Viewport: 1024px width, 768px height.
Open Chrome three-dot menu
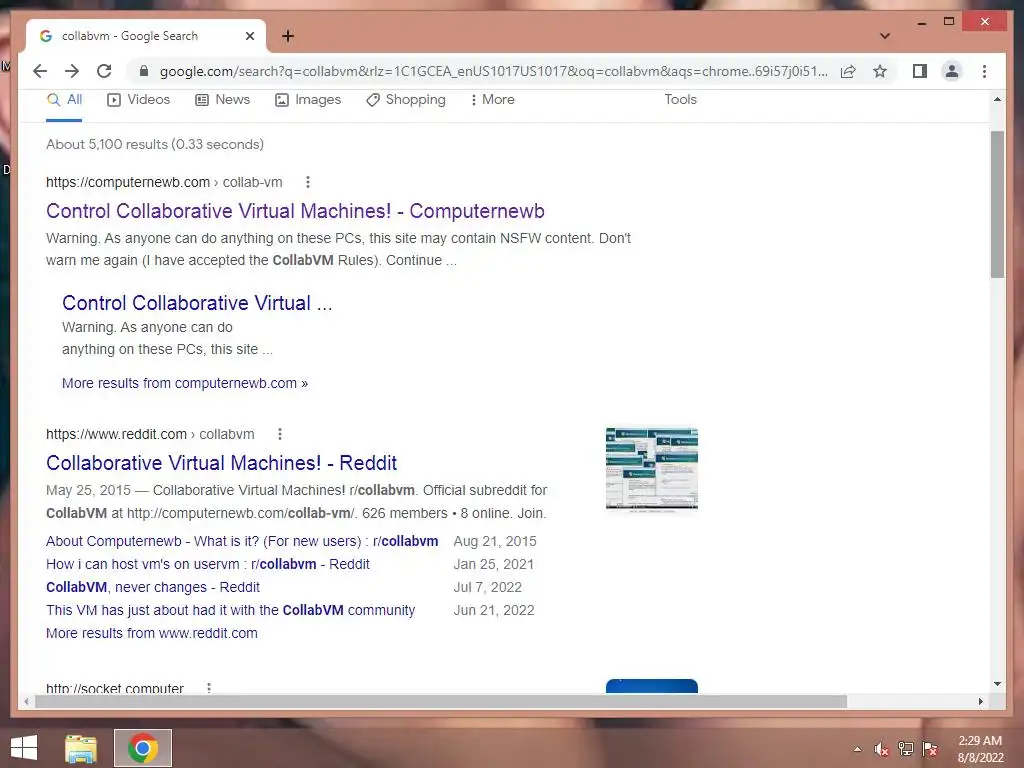coord(984,71)
